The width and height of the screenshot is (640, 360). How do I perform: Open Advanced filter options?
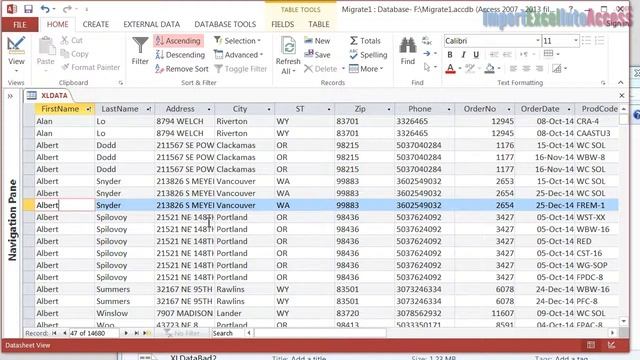pos(238,55)
